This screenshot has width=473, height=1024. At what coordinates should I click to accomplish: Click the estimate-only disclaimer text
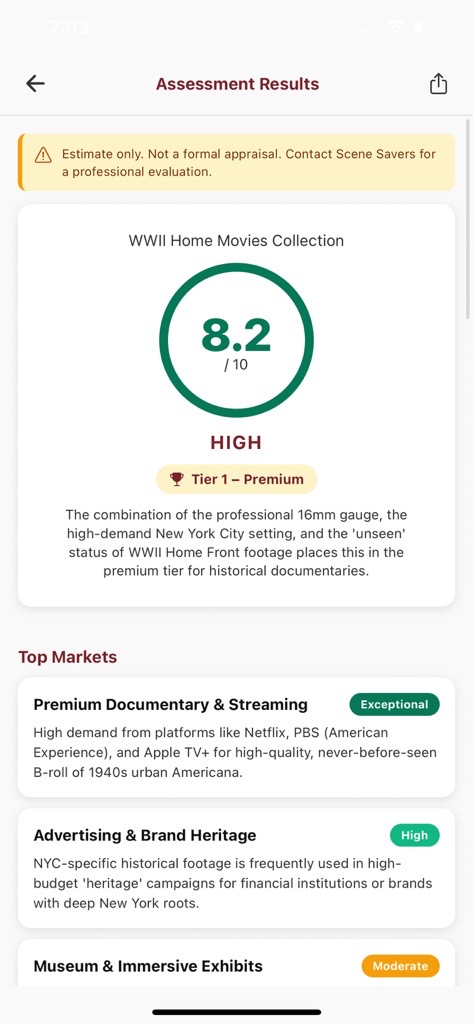[x=248, y=163]
